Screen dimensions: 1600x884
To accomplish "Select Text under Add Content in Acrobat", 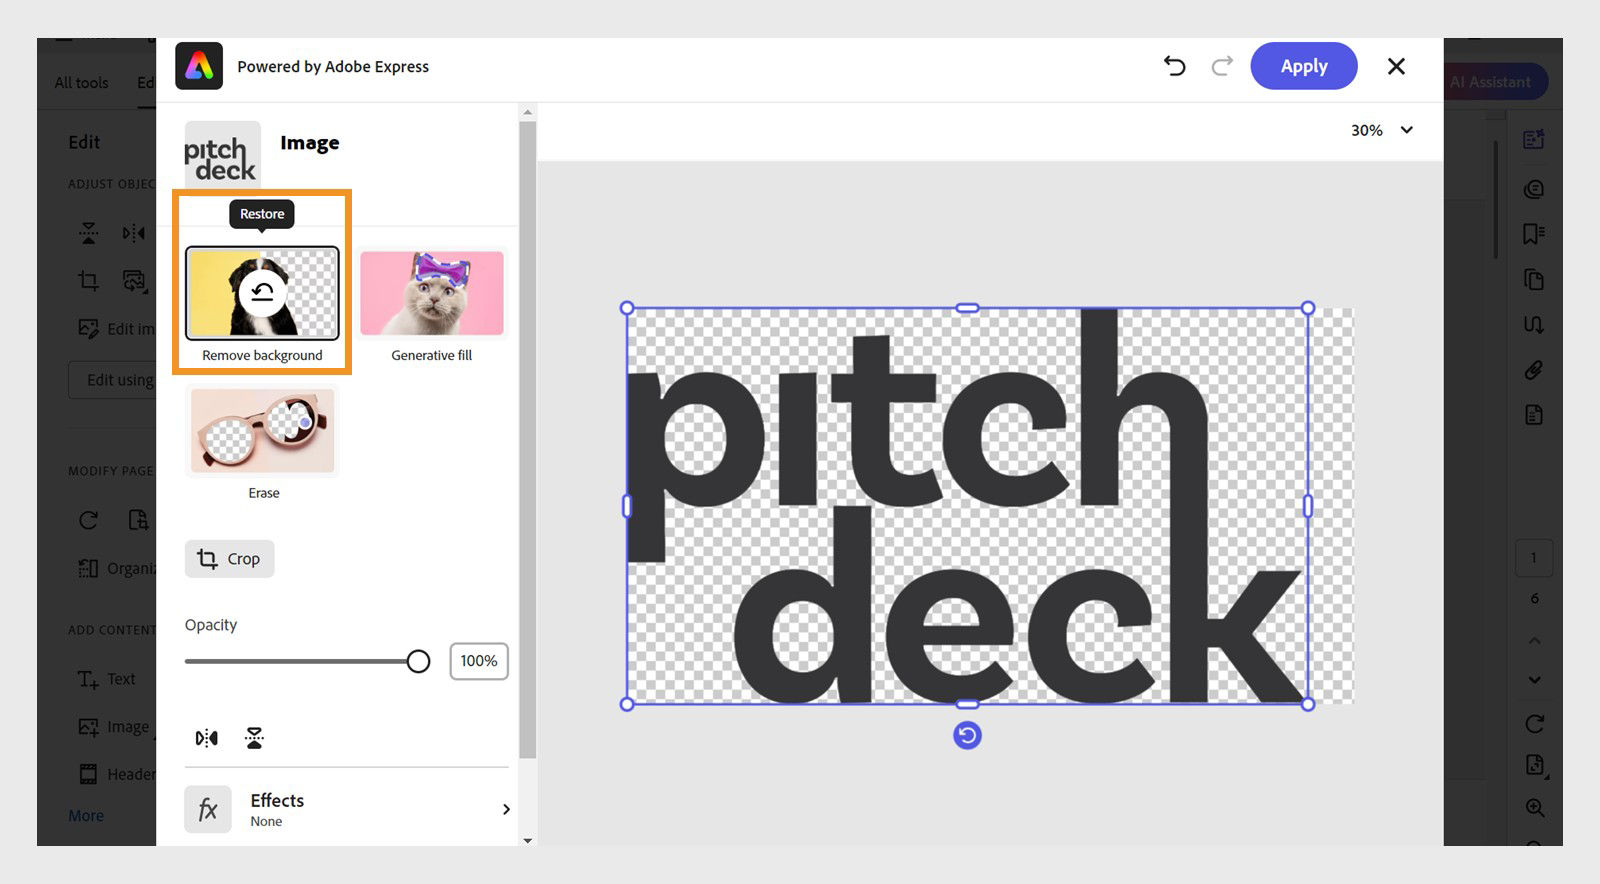I will click(107, 679).
